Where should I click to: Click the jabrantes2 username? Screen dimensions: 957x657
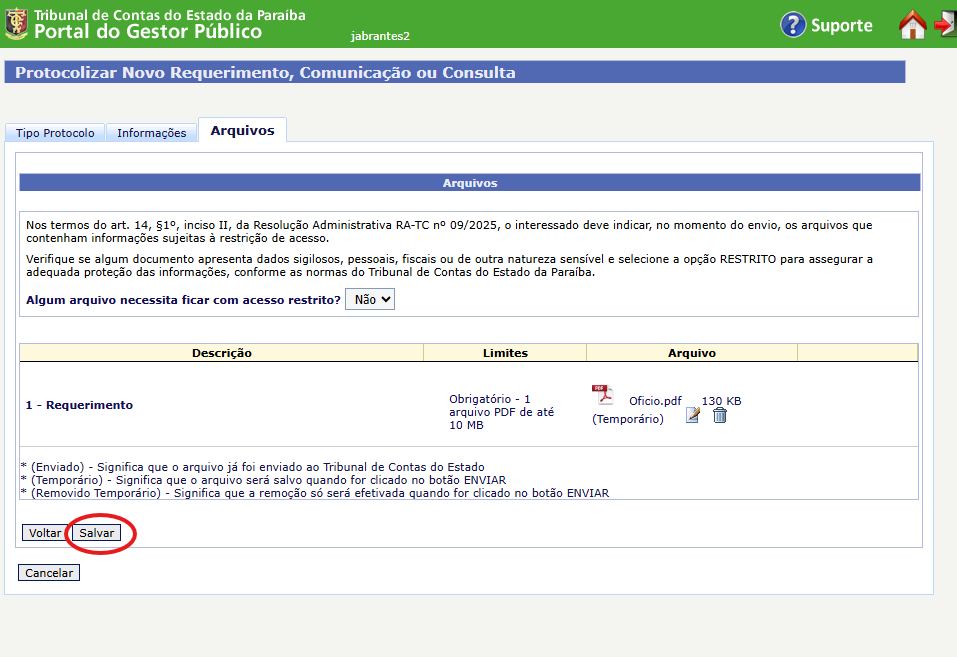coord(380,36)
